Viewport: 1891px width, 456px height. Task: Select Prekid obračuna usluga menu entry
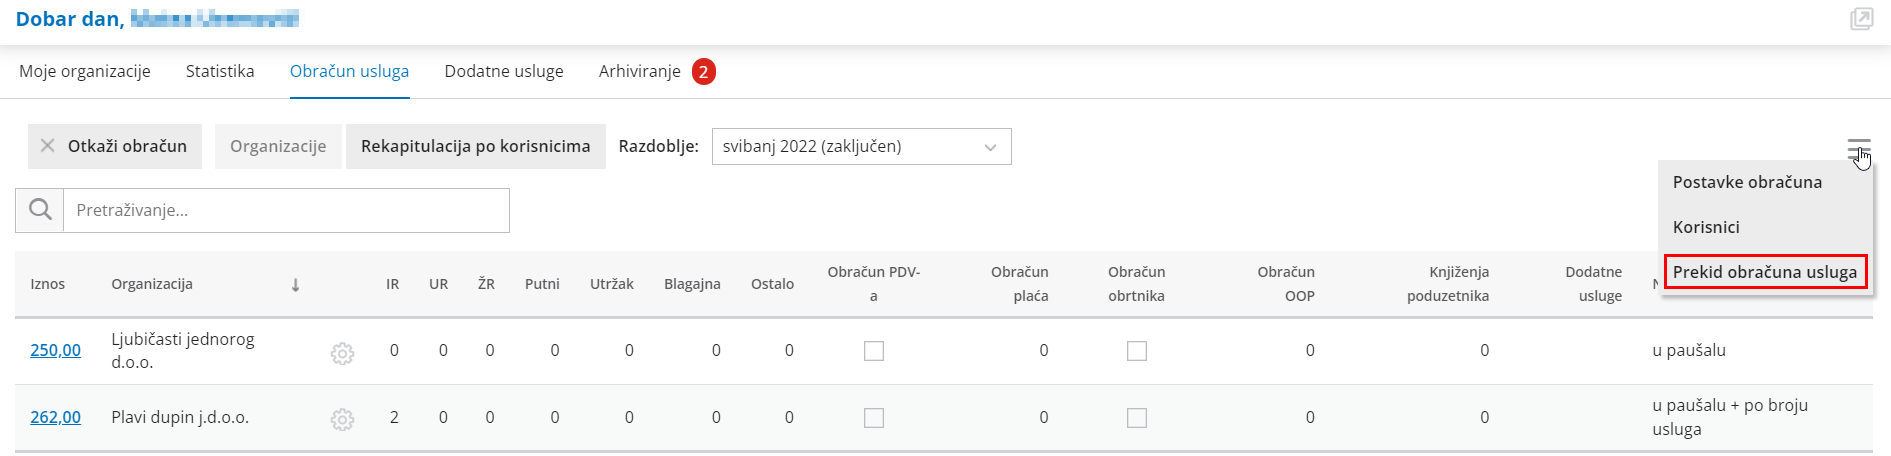point(1764,272)
